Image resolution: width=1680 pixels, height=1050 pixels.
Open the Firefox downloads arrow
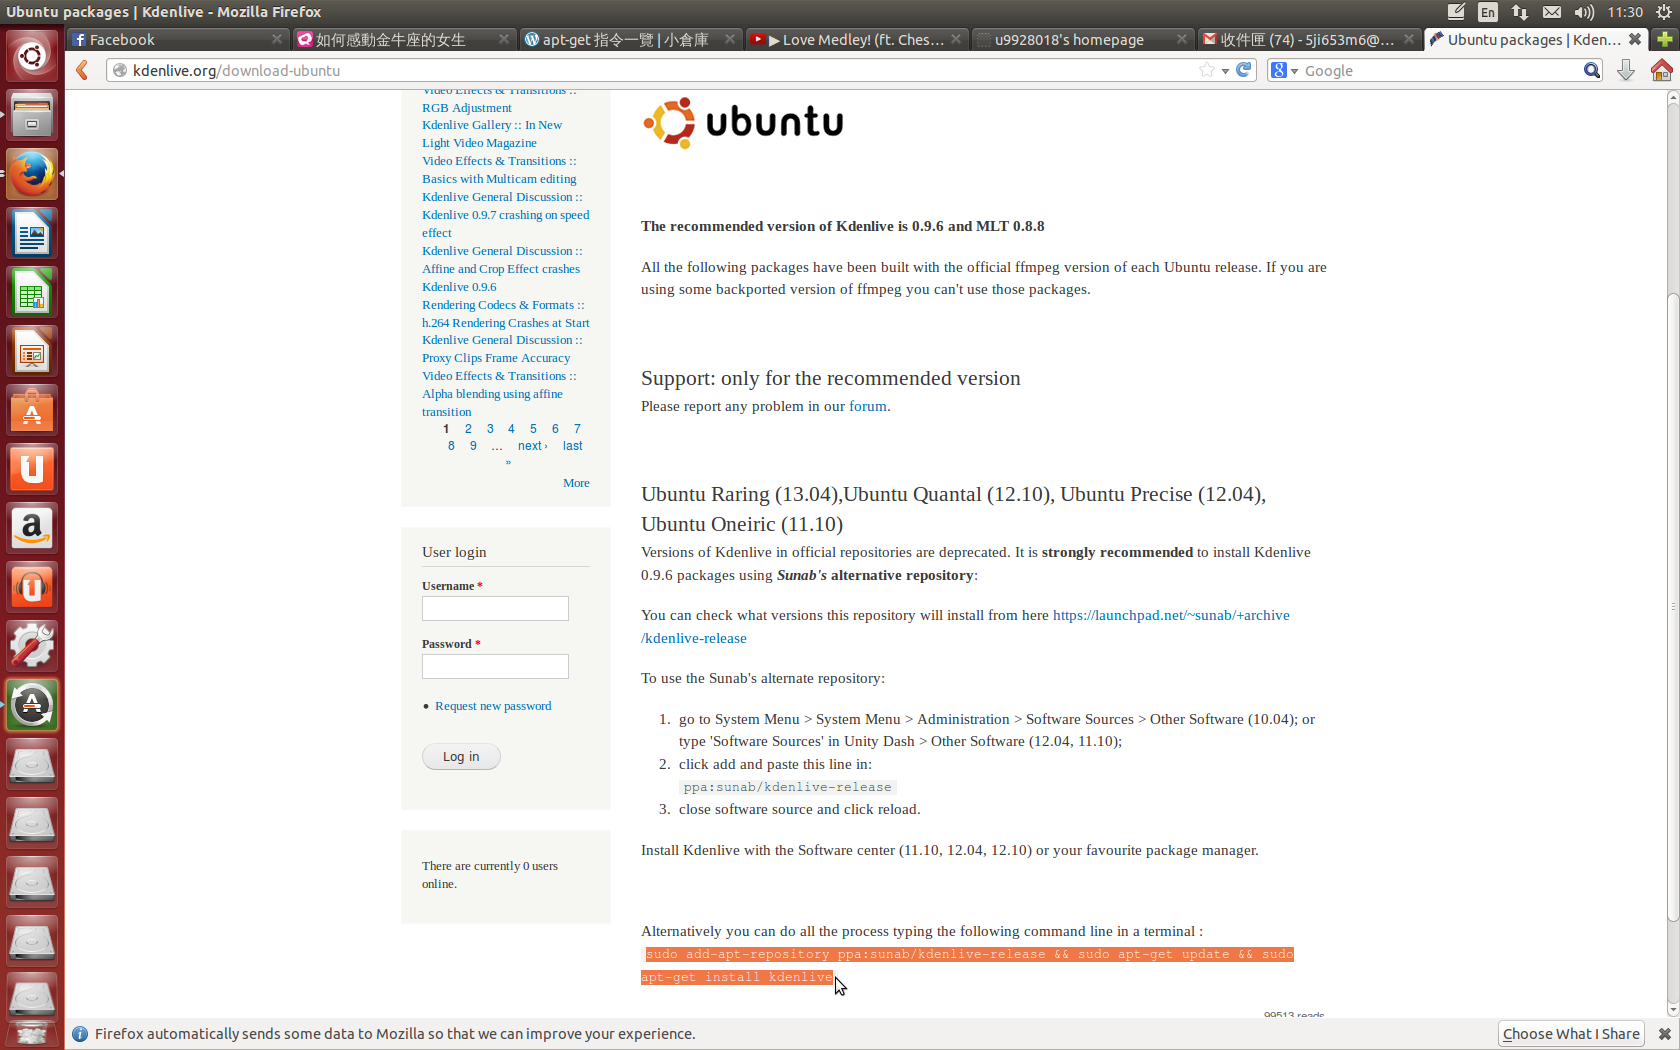click(1626, 70)
